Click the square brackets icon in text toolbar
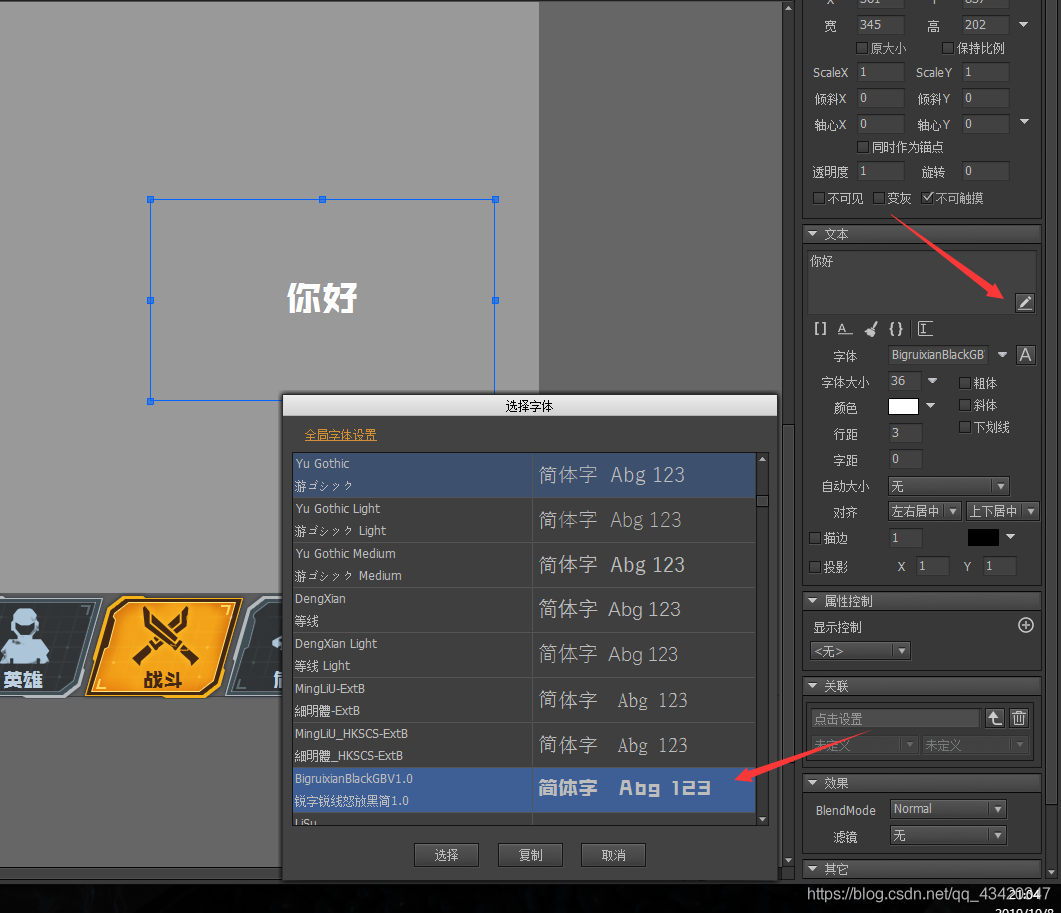 click(820, 329)
